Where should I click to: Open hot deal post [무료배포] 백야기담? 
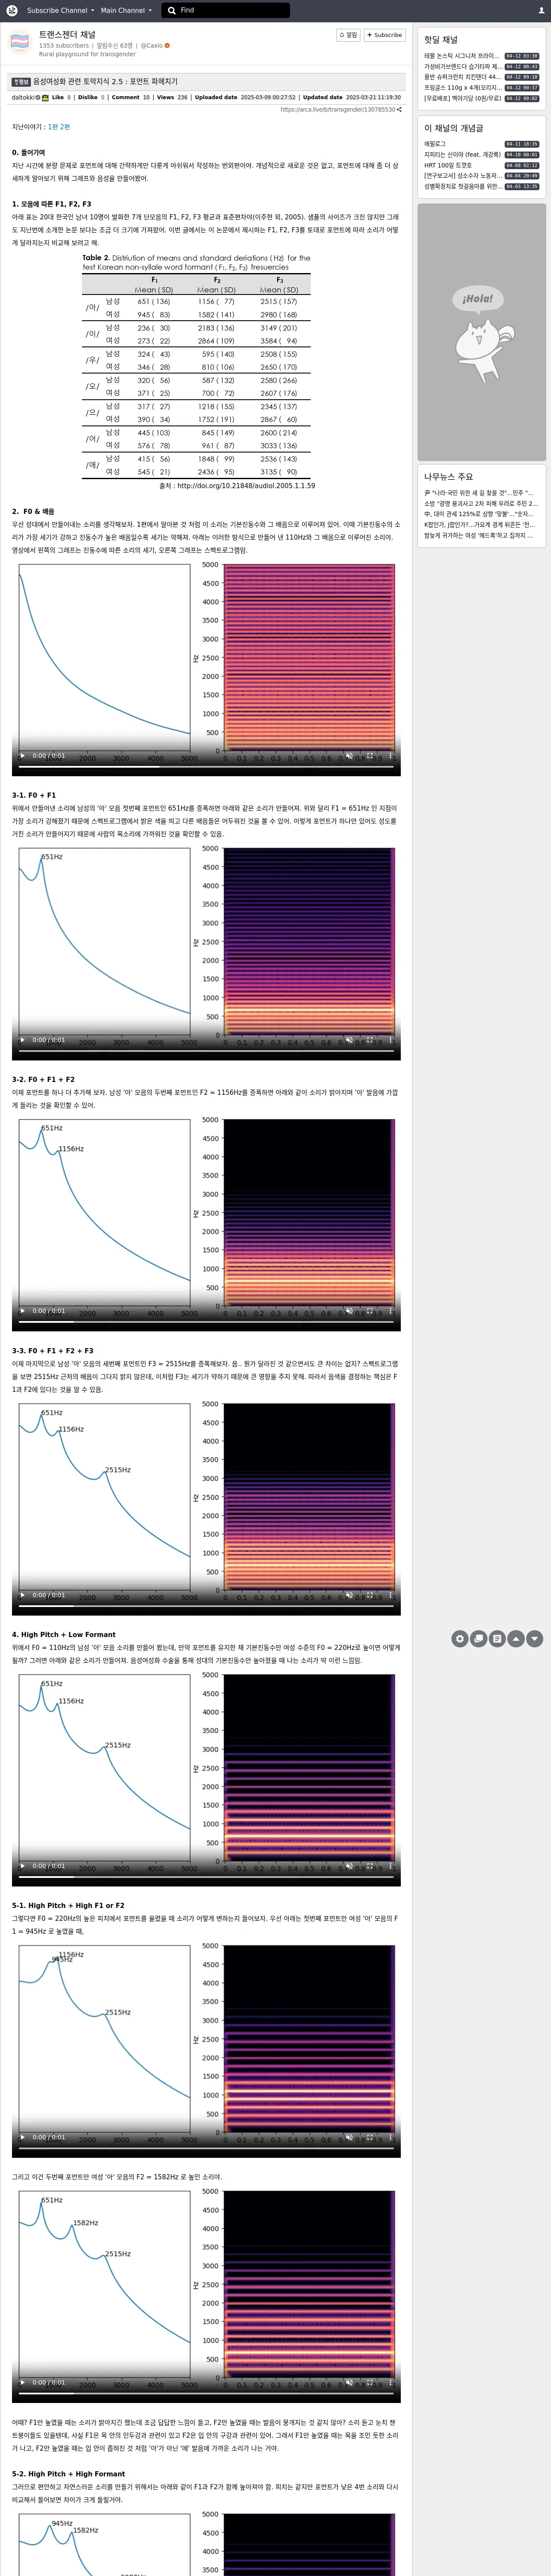pos(463,98)
